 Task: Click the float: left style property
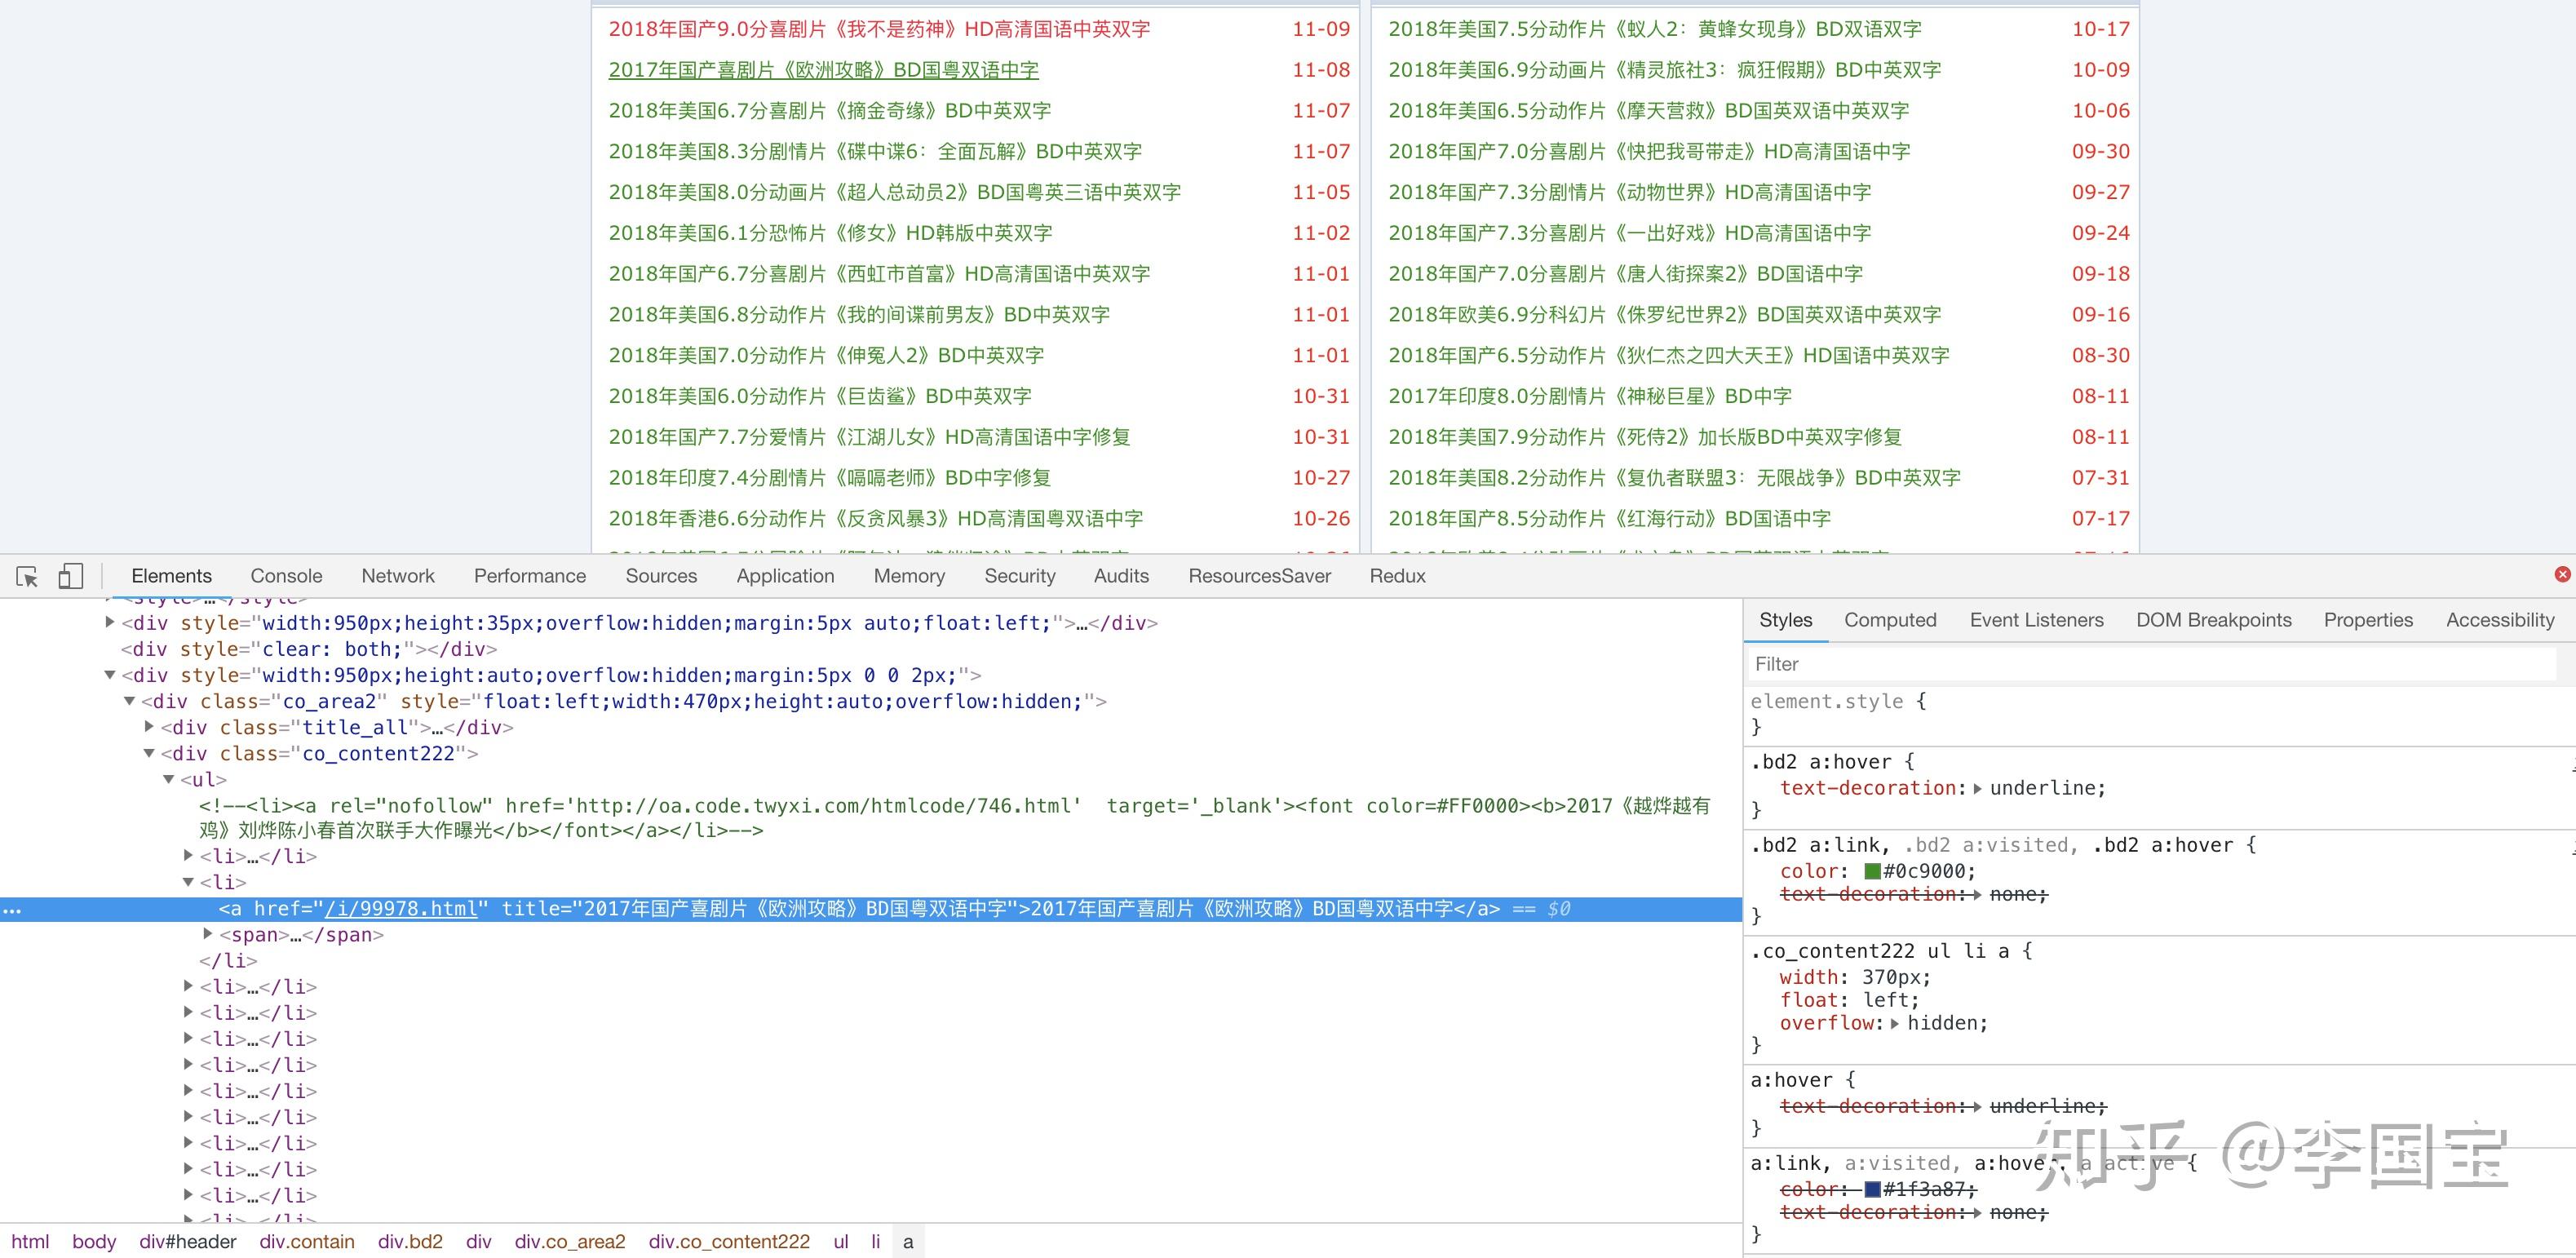[1849, 1000]
